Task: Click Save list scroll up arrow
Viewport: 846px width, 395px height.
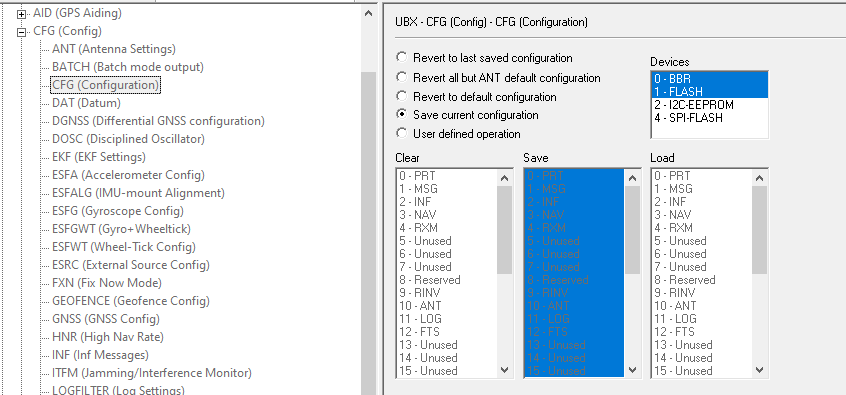Action: (632, 178)
